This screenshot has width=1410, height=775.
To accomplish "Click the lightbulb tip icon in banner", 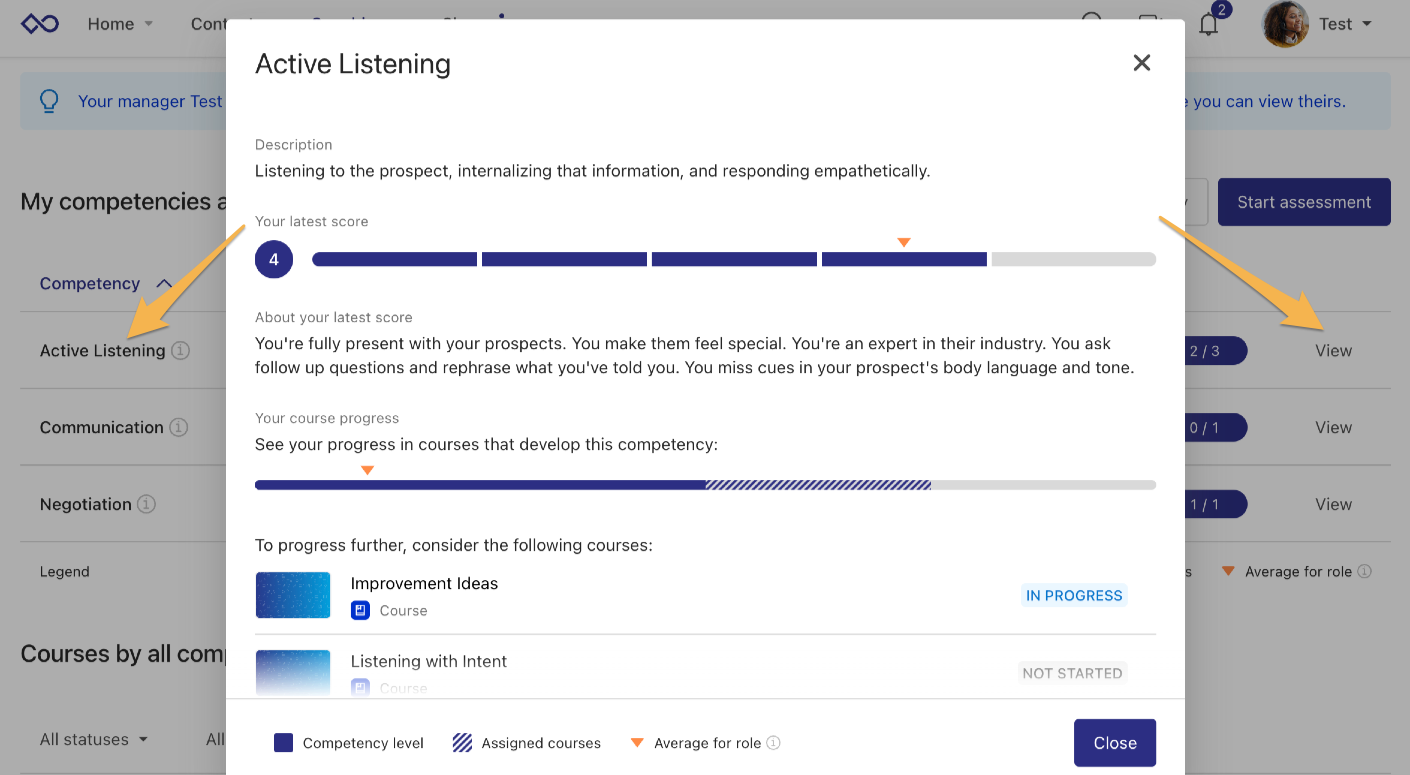I will [x=49, y=101].
